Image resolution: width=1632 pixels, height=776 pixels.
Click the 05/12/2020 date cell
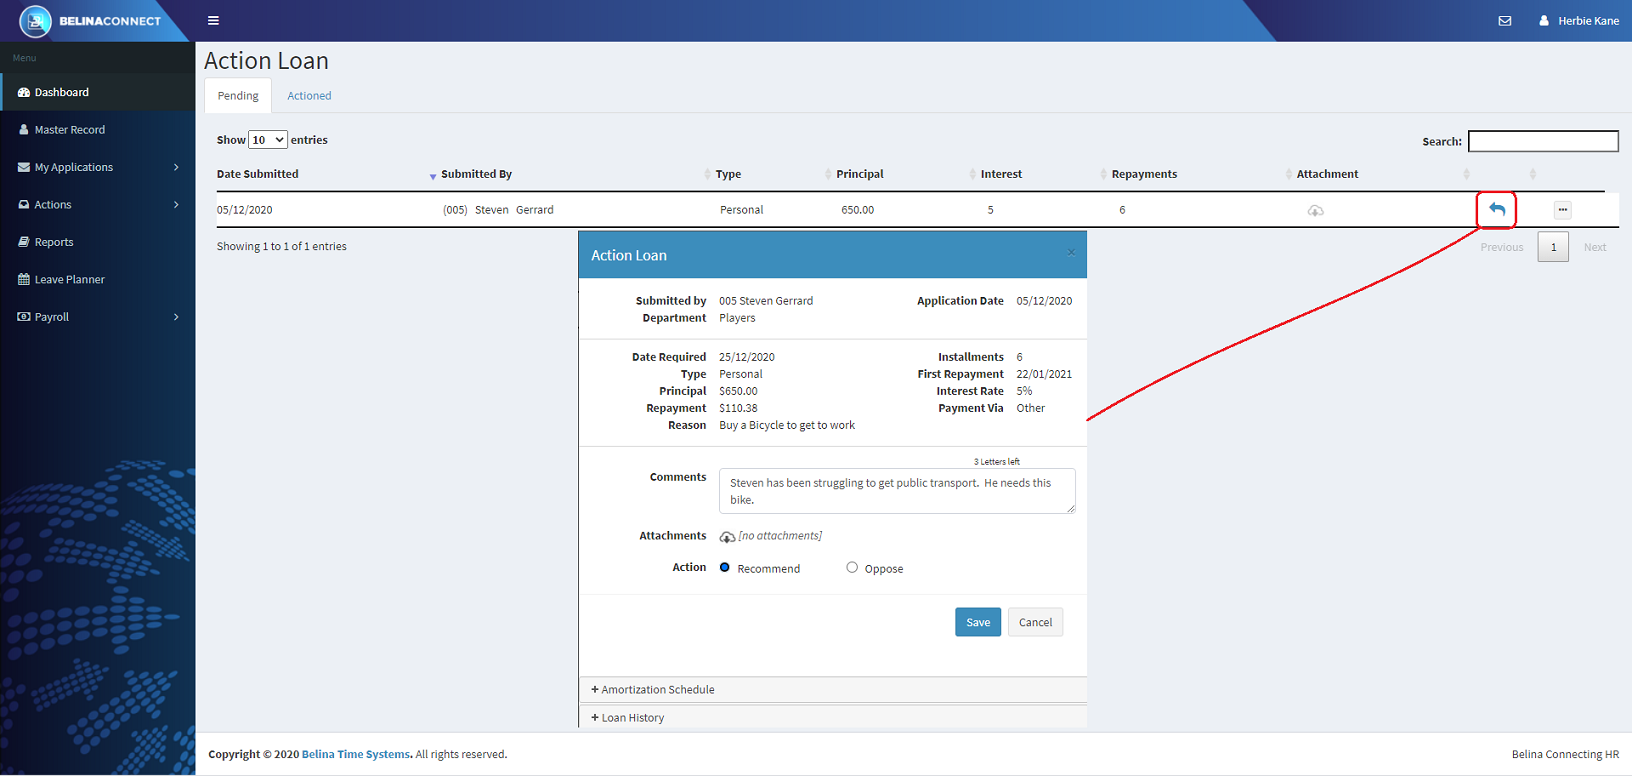[244, 210]
